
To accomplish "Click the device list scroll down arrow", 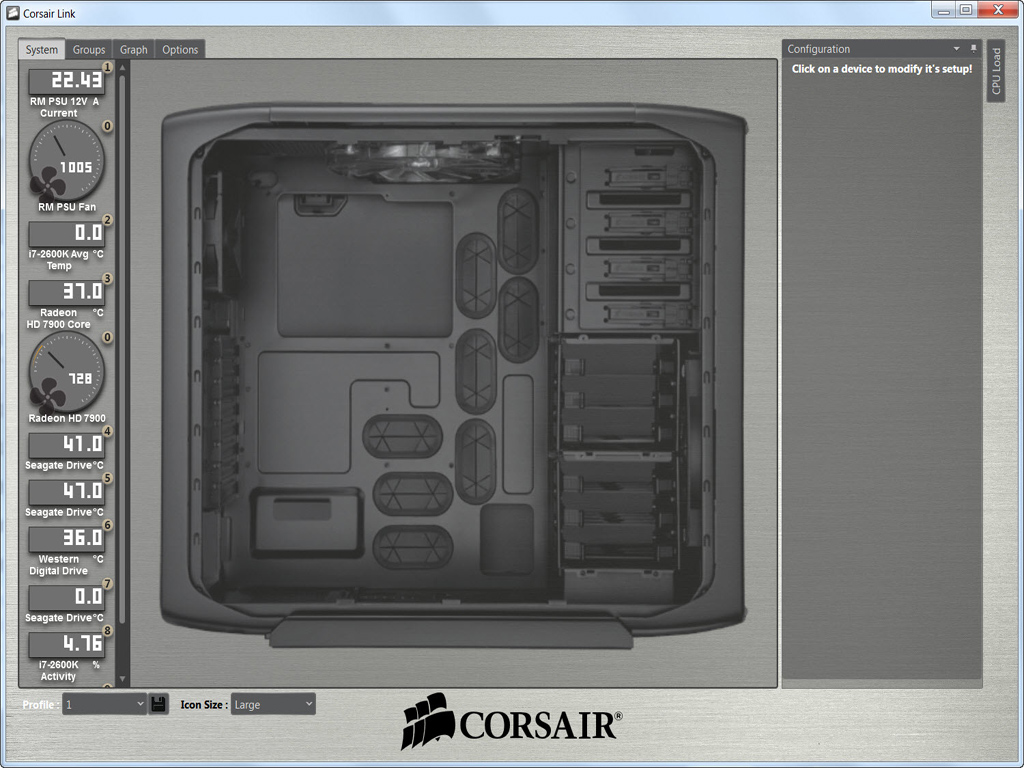I will (122, 679).
